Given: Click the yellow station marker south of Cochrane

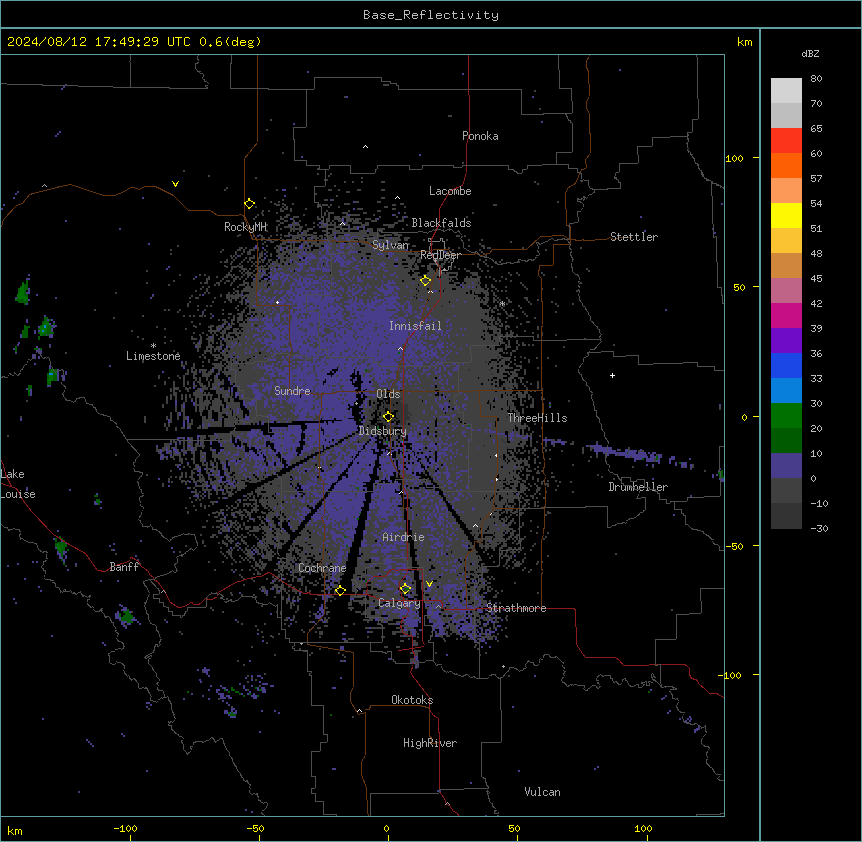Looking at the screenshot, I should click(340, 590).
